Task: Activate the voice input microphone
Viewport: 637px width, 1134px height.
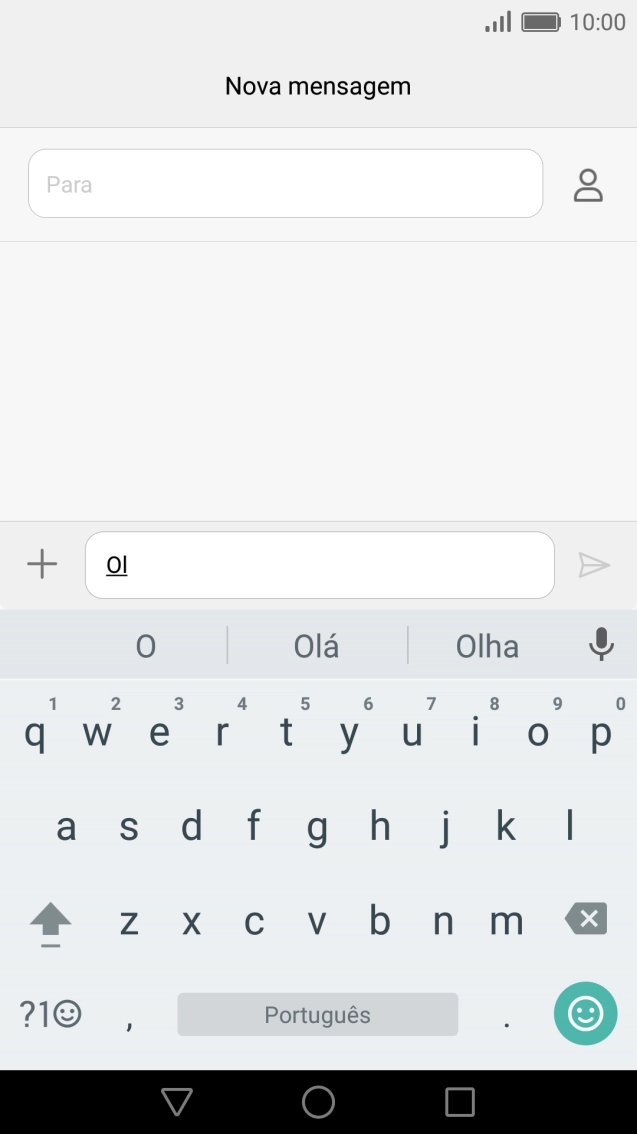Action: pos(601,645)
